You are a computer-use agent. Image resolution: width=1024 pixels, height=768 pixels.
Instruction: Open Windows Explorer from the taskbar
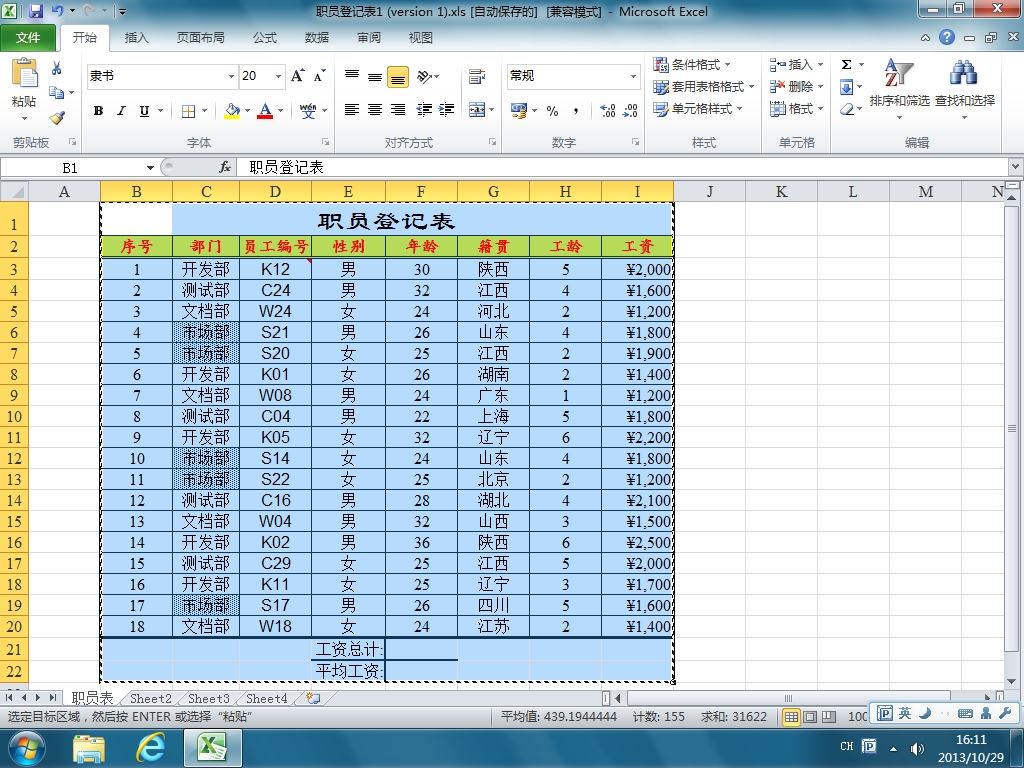pos(89,748)
